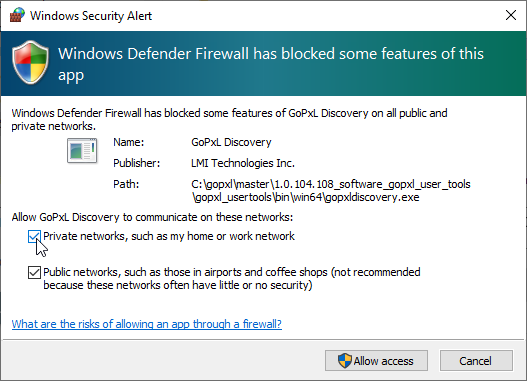The height and width of the screenshot is (381, 527).
Task: Click the blocked features banner heading
Action: pos(271,64)
